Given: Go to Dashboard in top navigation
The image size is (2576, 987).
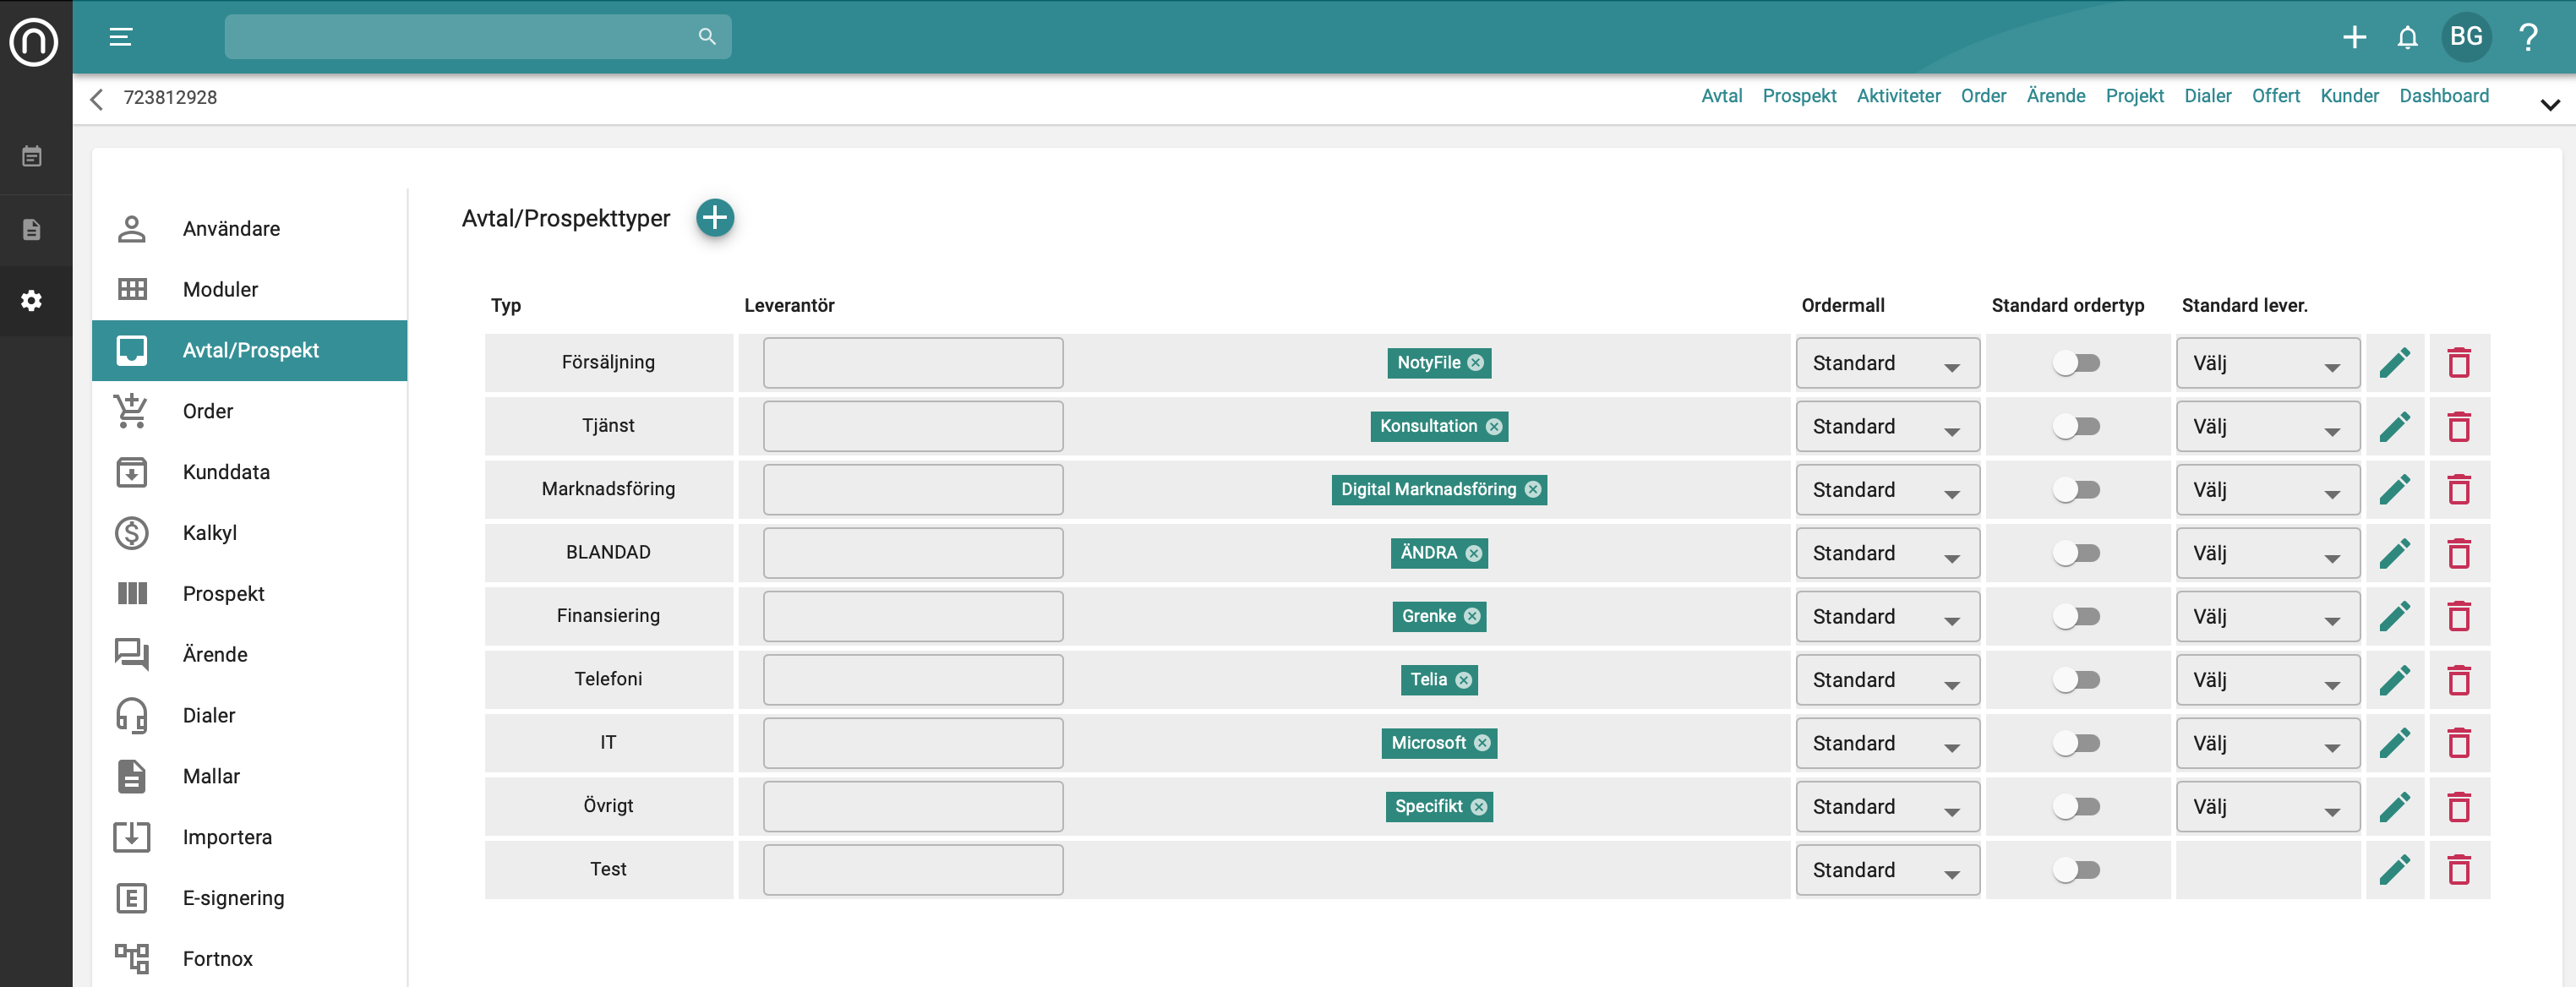Looking at the screenshot, I should pos(2443,96).
